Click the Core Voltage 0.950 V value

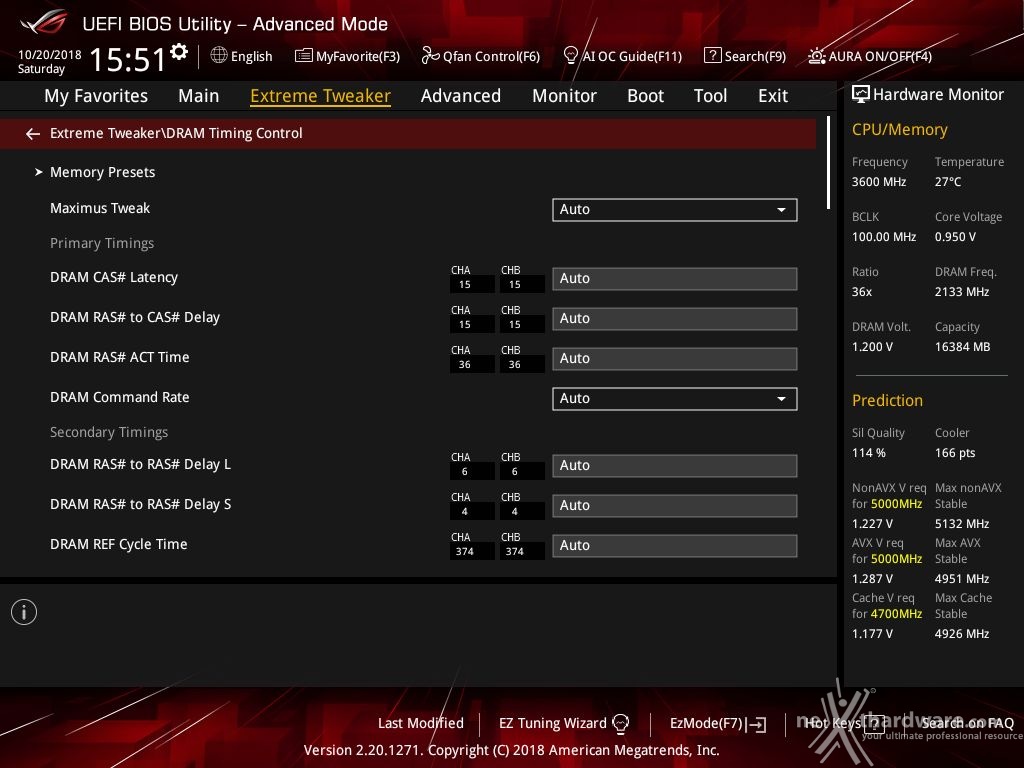tap(955, 237)
